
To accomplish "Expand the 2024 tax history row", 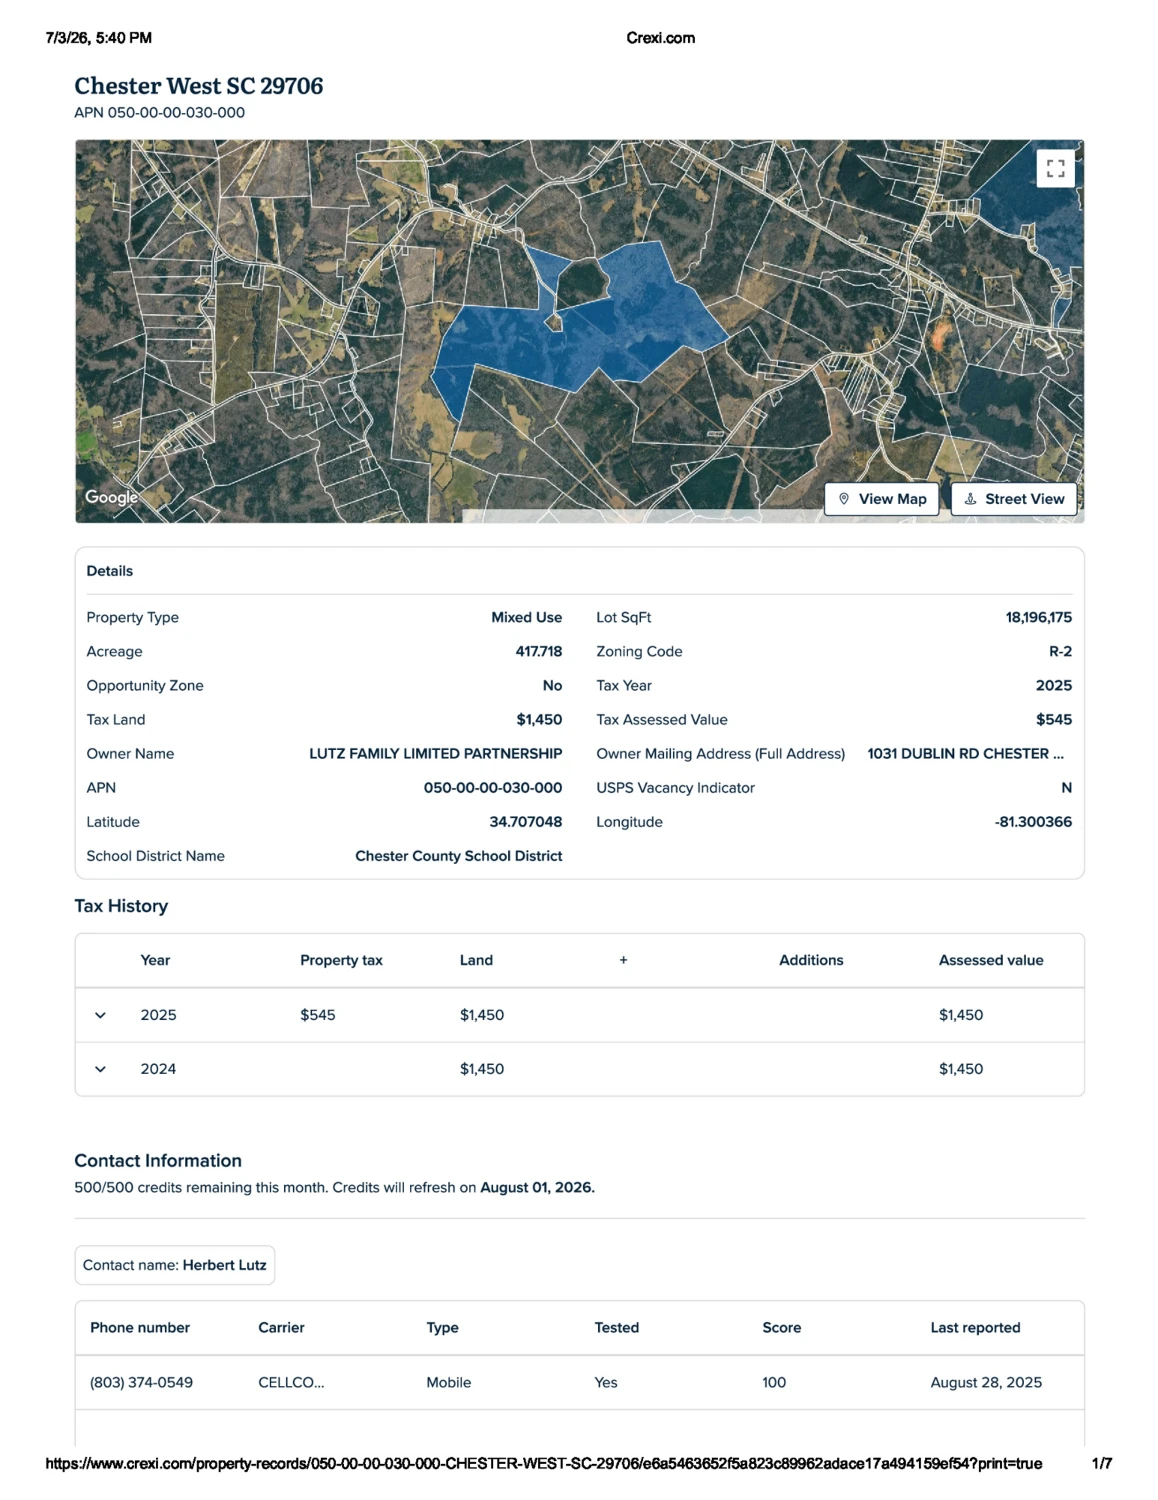I will 100,1069.
